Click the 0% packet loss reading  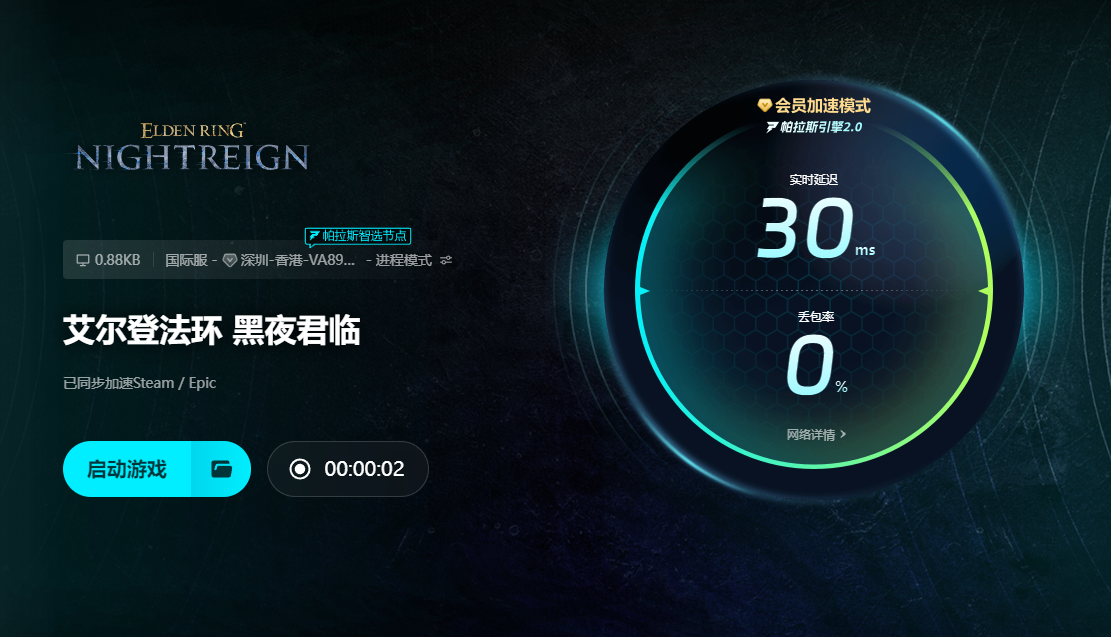click(x=816, y=365)
